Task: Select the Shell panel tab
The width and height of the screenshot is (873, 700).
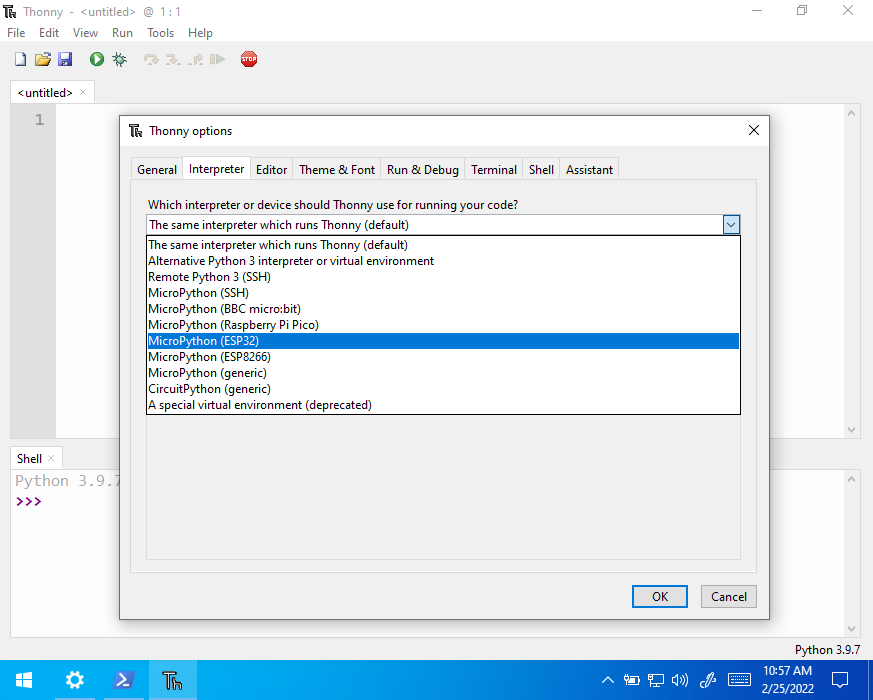Action: point(29,458)
